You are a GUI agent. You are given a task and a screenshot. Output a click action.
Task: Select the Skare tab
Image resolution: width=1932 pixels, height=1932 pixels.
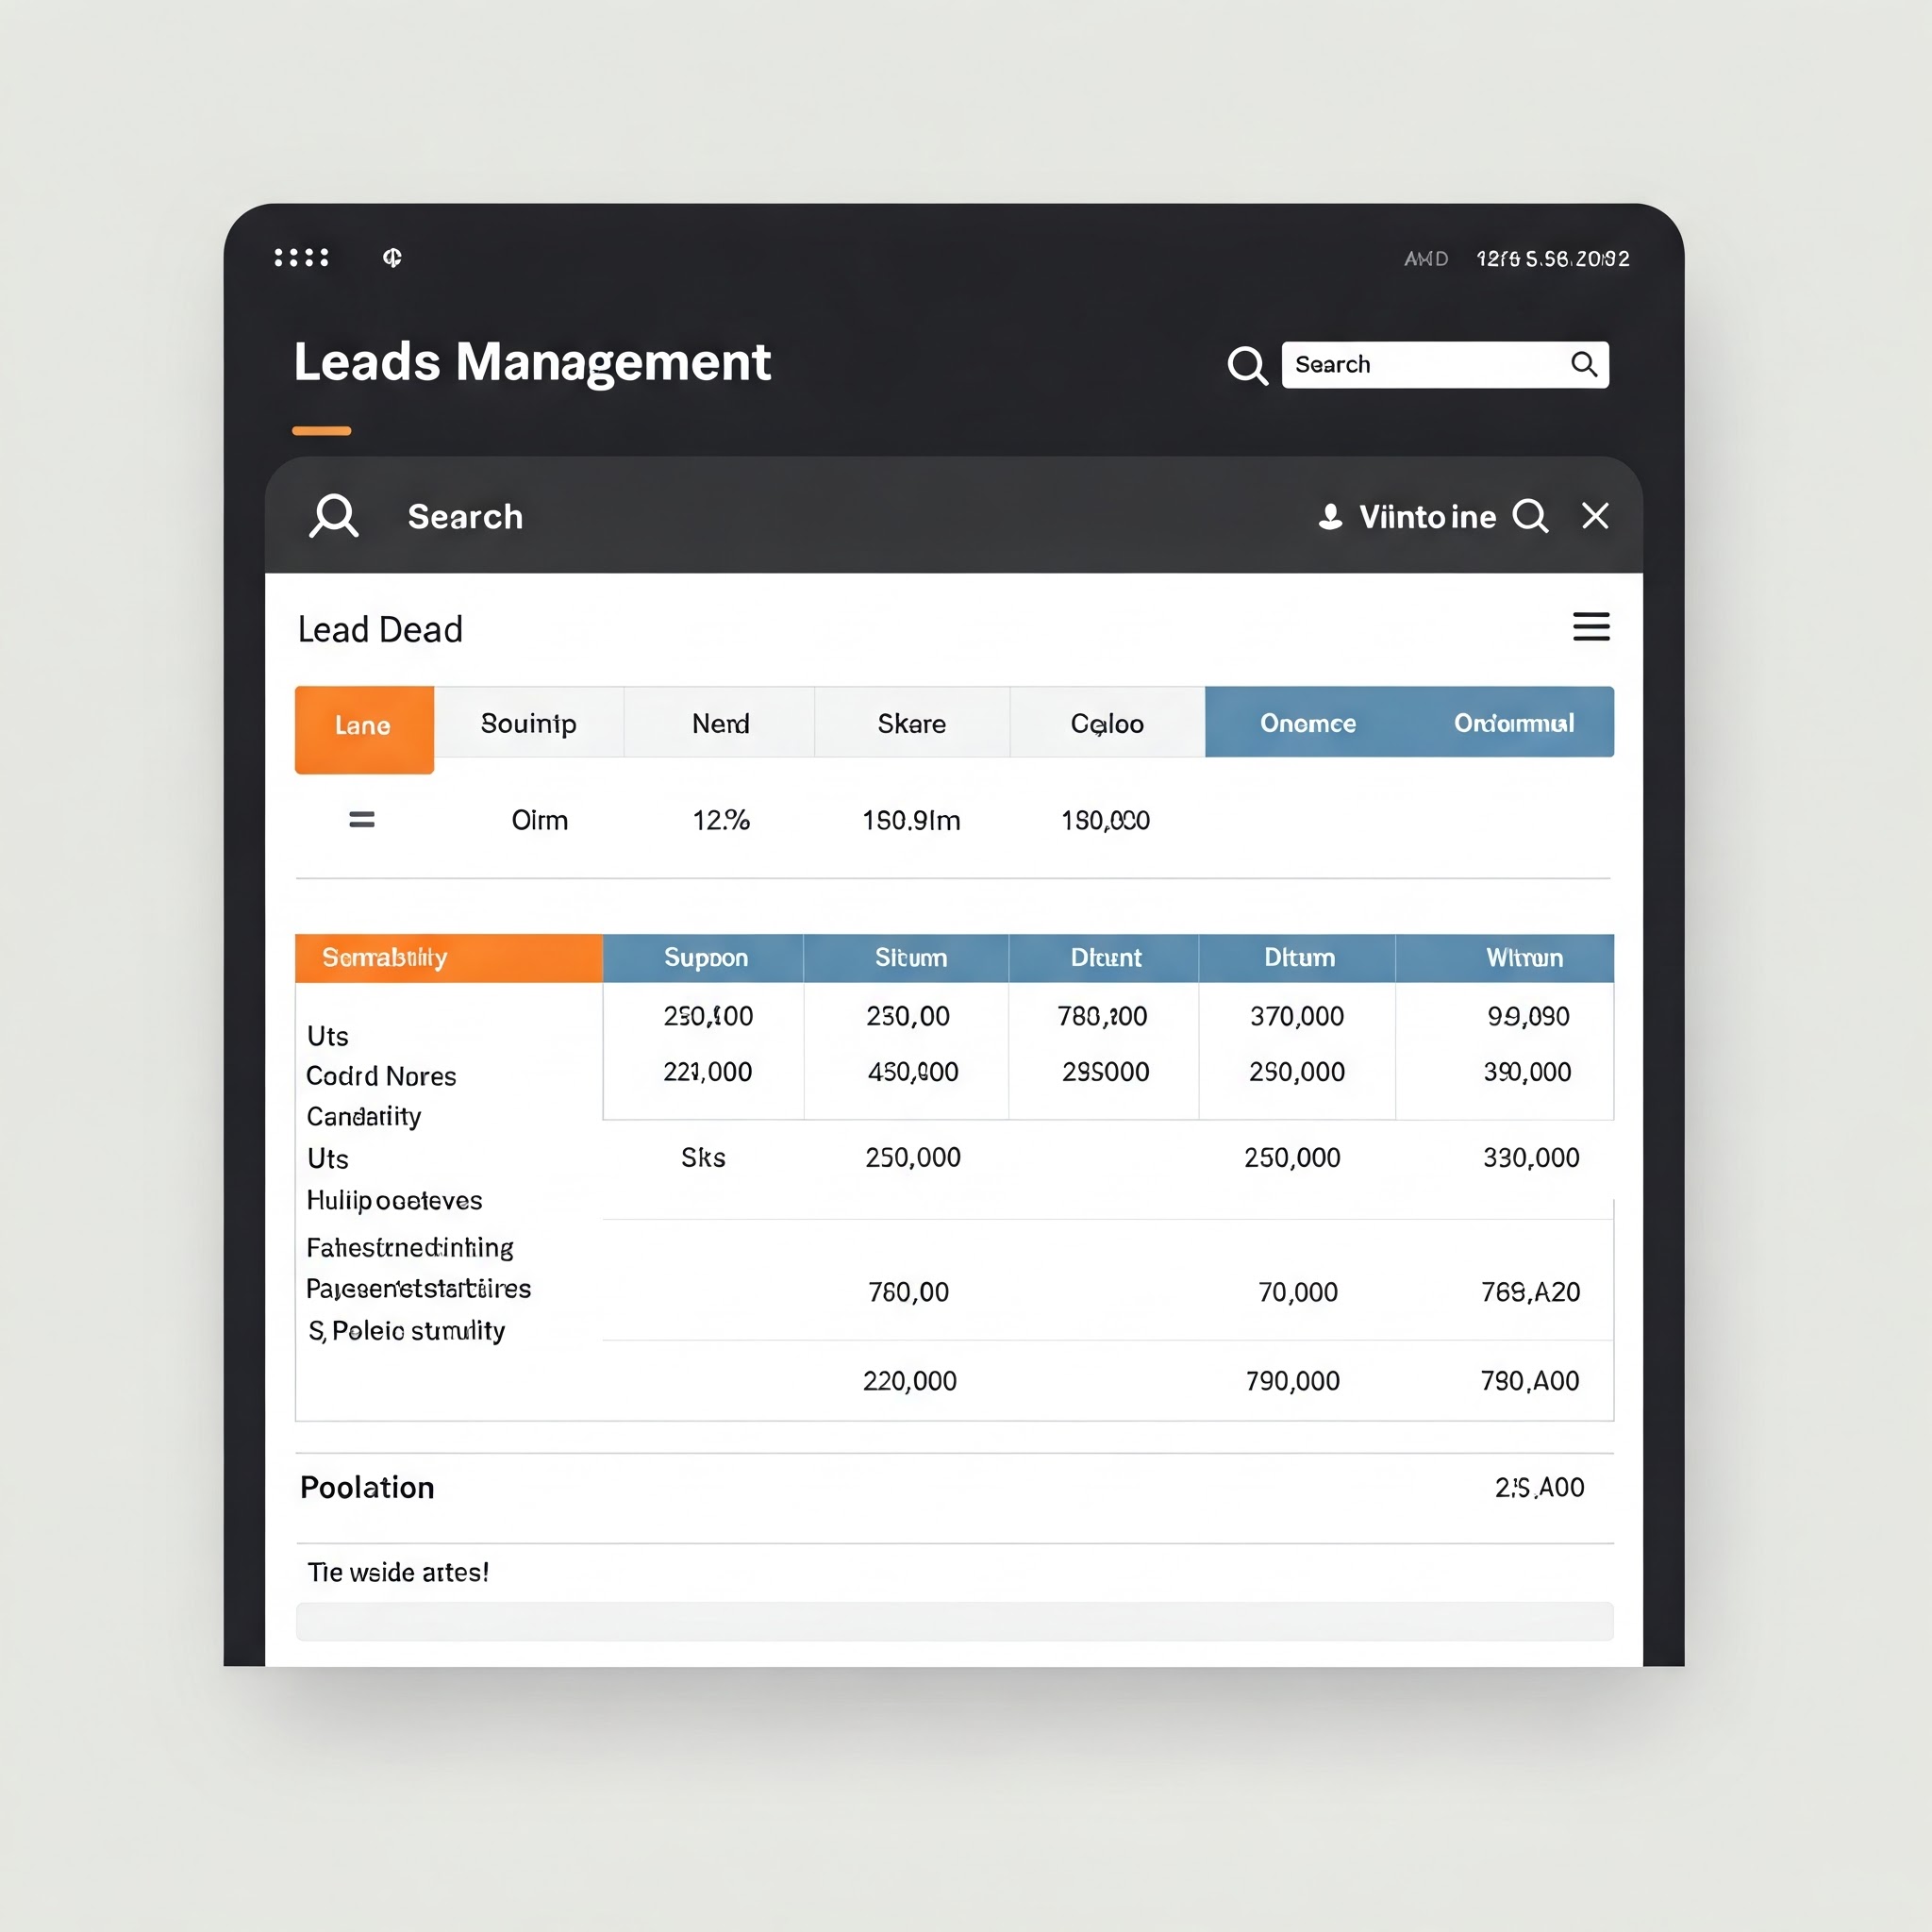[x=911, y=723]
